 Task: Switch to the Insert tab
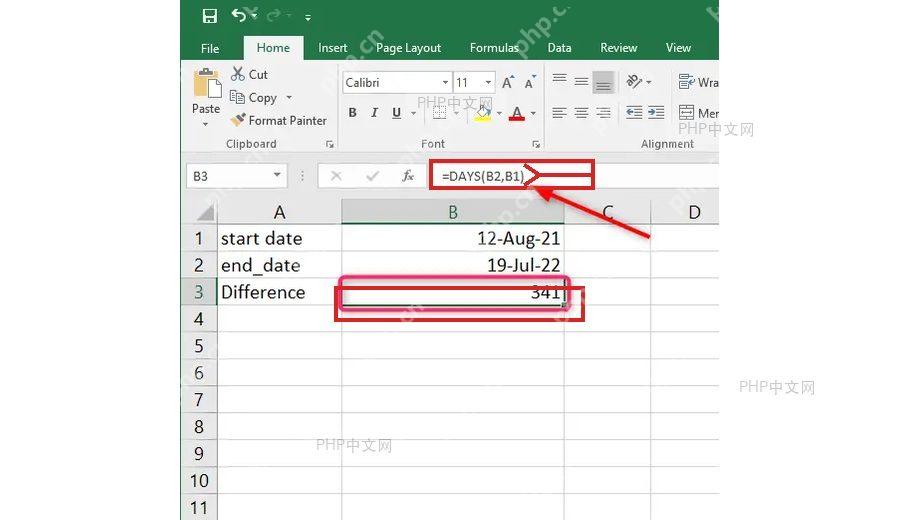pyautogui.click(x=332, y=48)
